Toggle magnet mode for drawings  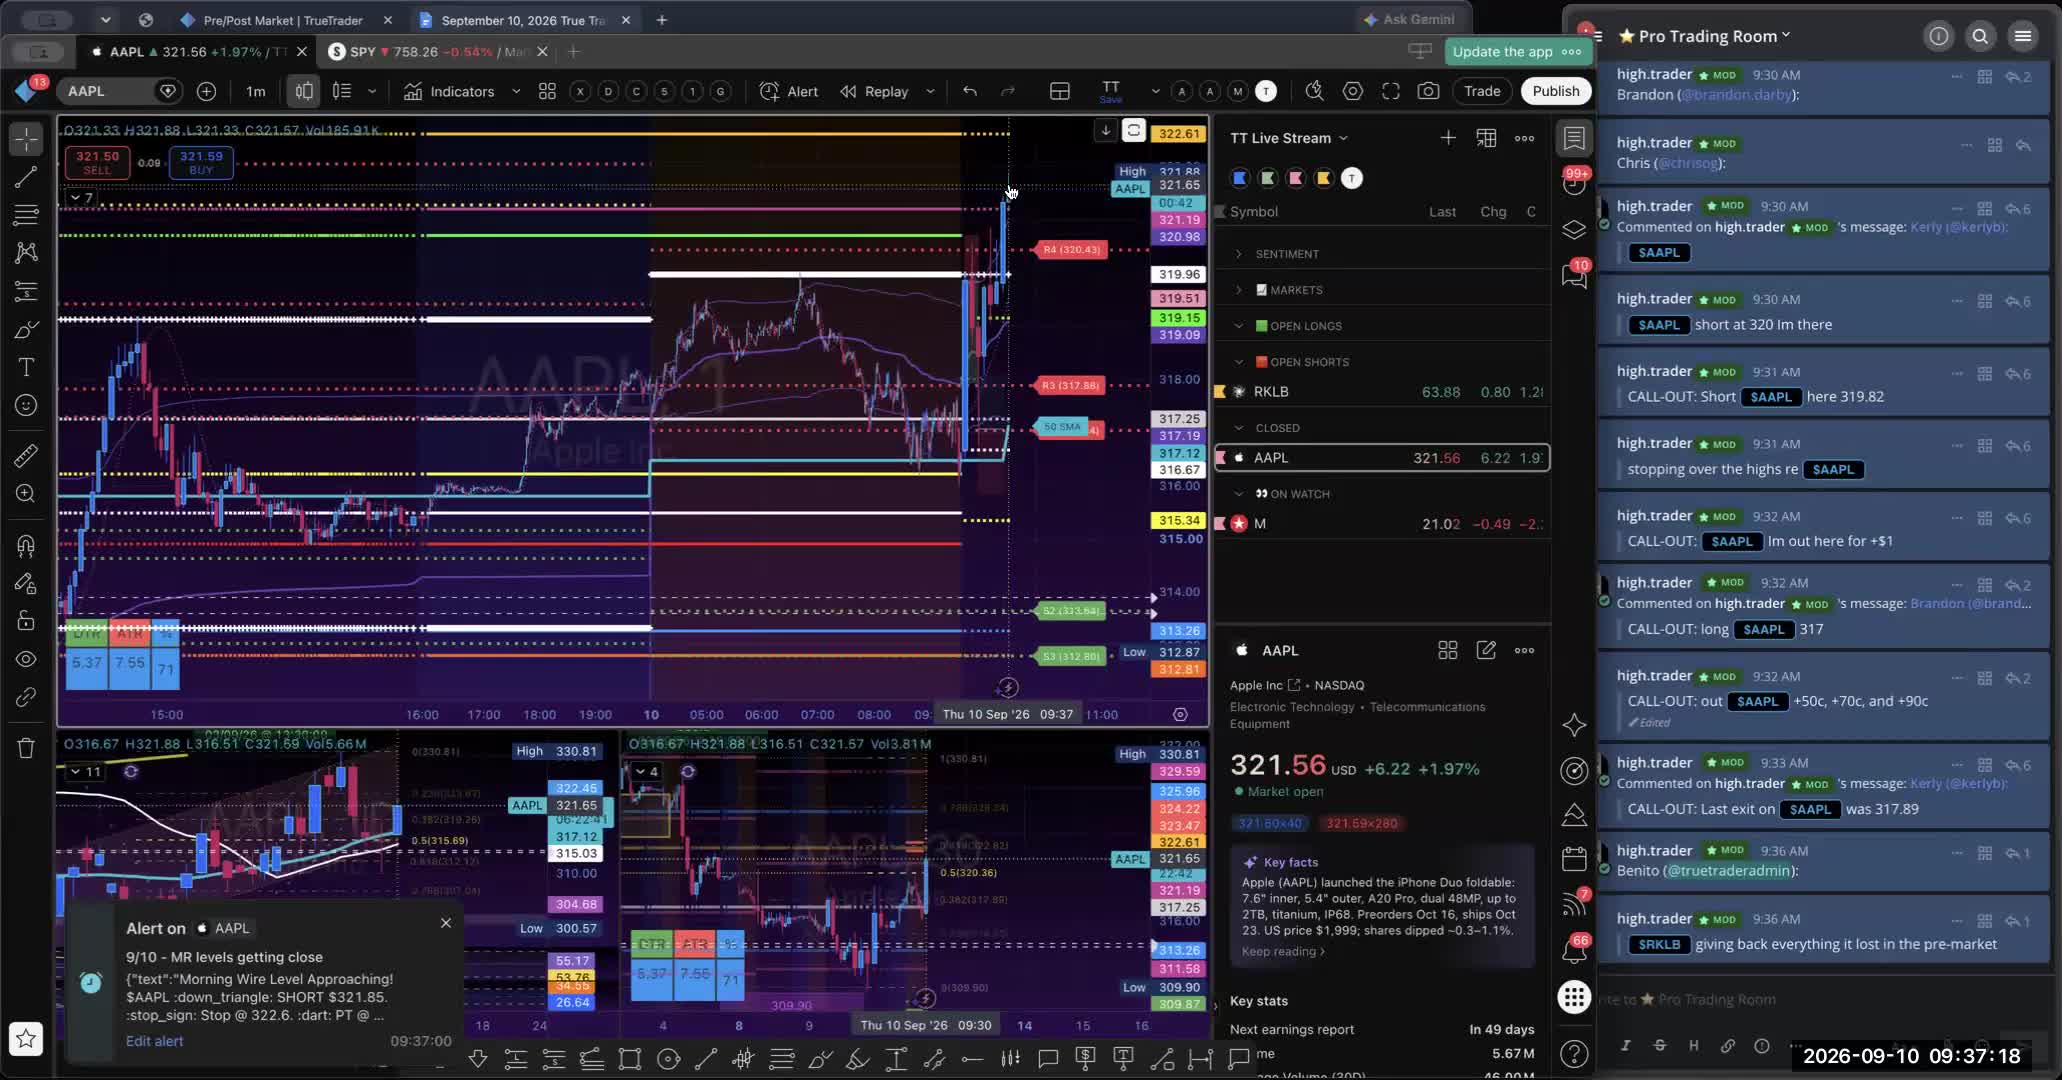[x=26, y=545]
